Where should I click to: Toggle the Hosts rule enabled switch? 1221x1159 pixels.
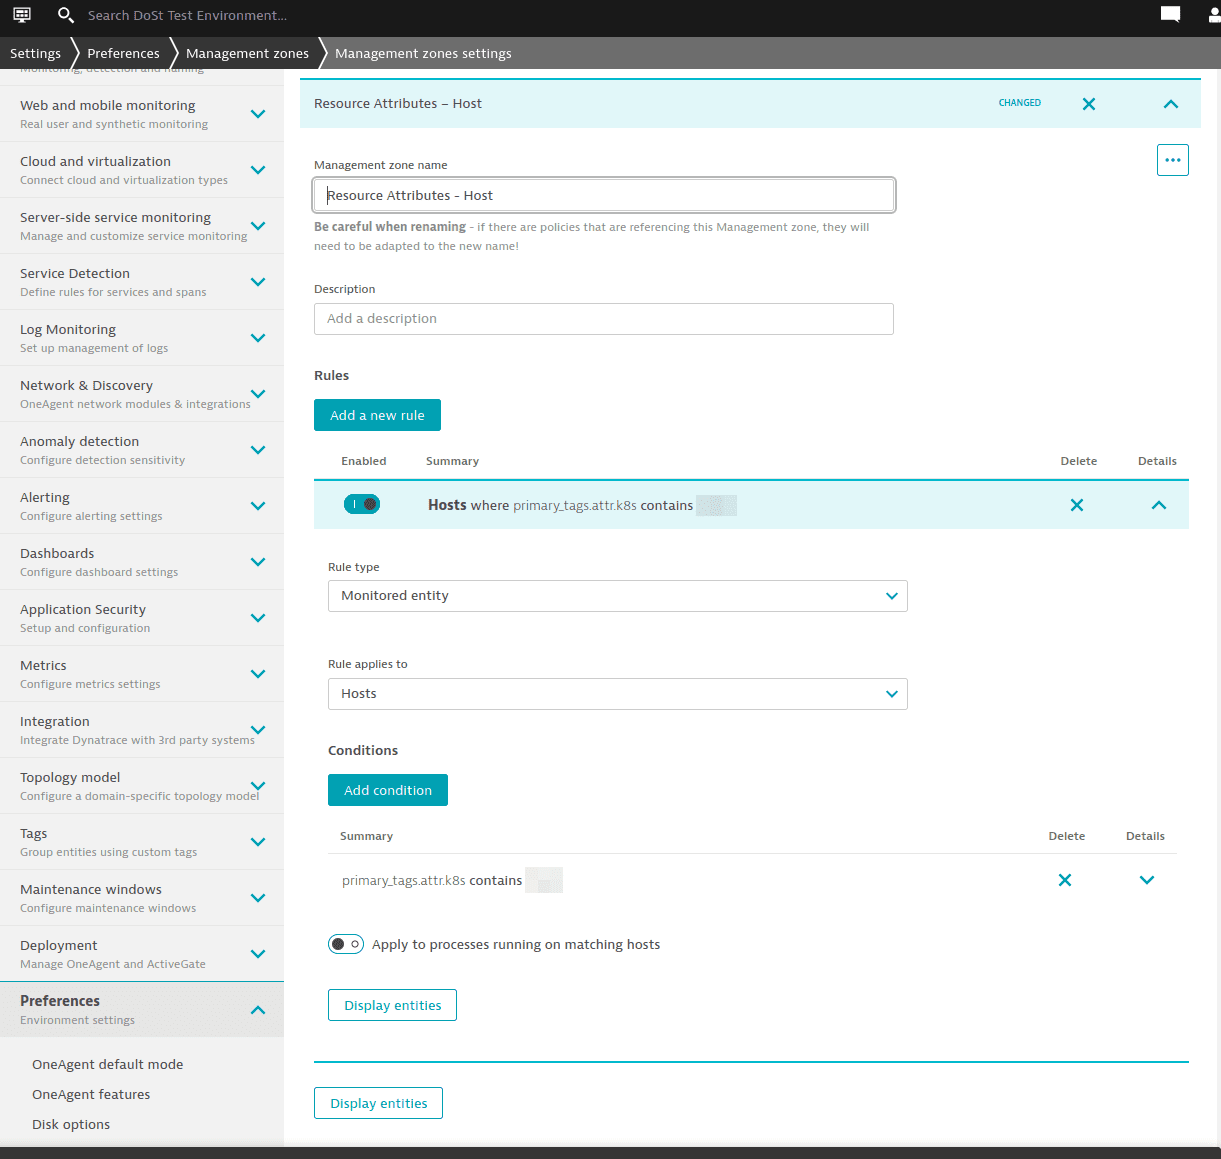[362, 504]
